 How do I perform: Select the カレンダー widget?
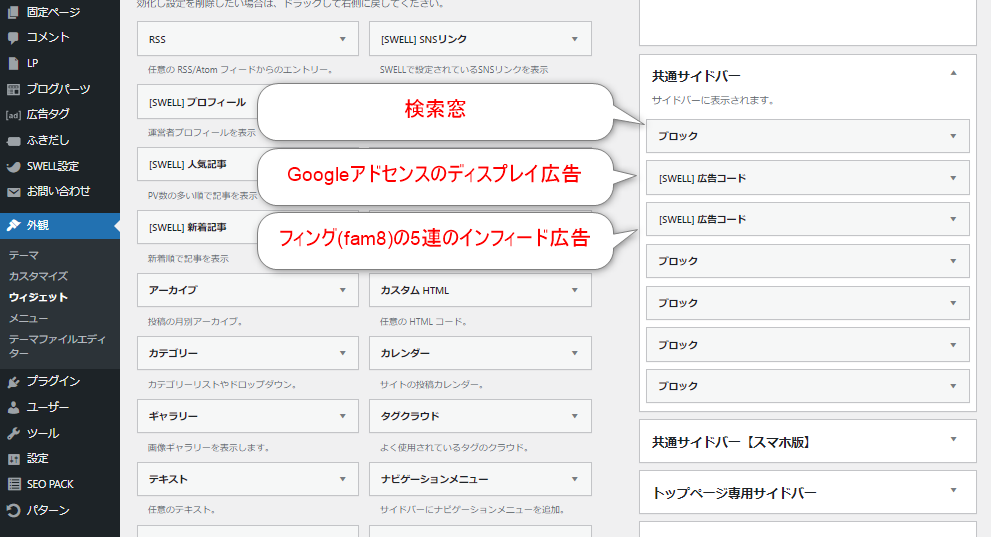(480, 353)
